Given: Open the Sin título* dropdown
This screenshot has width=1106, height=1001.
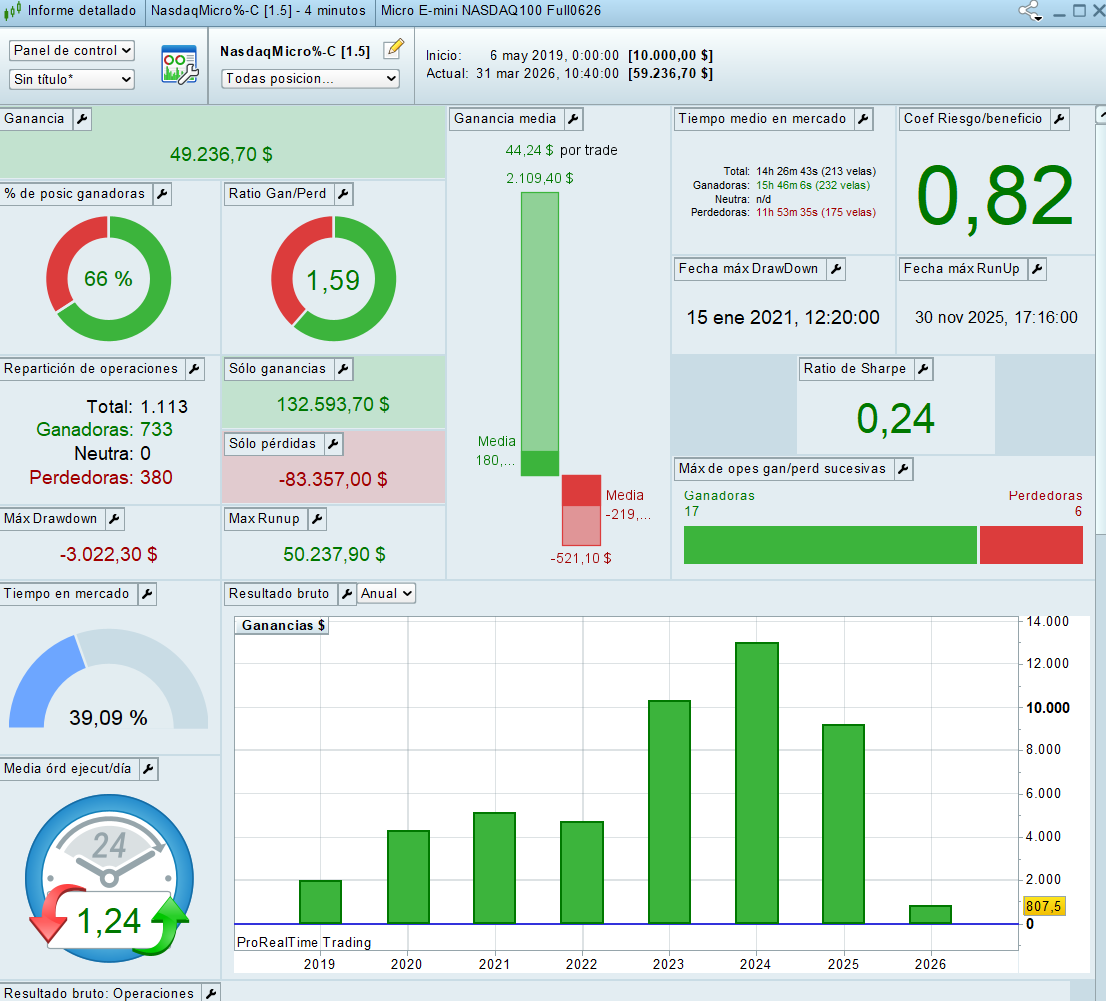Looking at the screenshot, I should click(72, 79).
